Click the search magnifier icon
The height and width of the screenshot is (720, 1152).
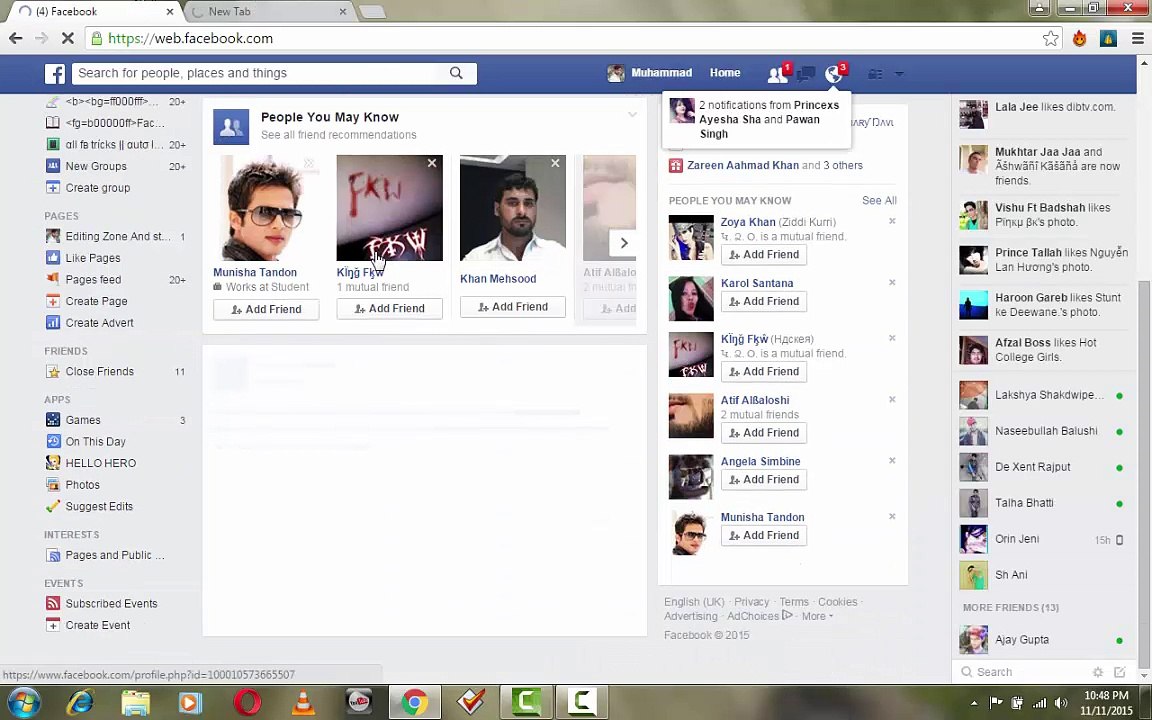click(456, 73)
